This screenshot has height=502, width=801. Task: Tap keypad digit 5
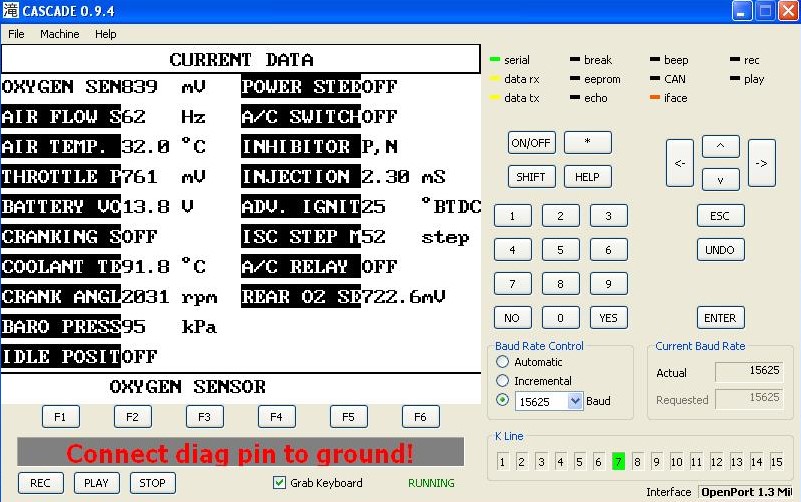click(x=560, y=250)
